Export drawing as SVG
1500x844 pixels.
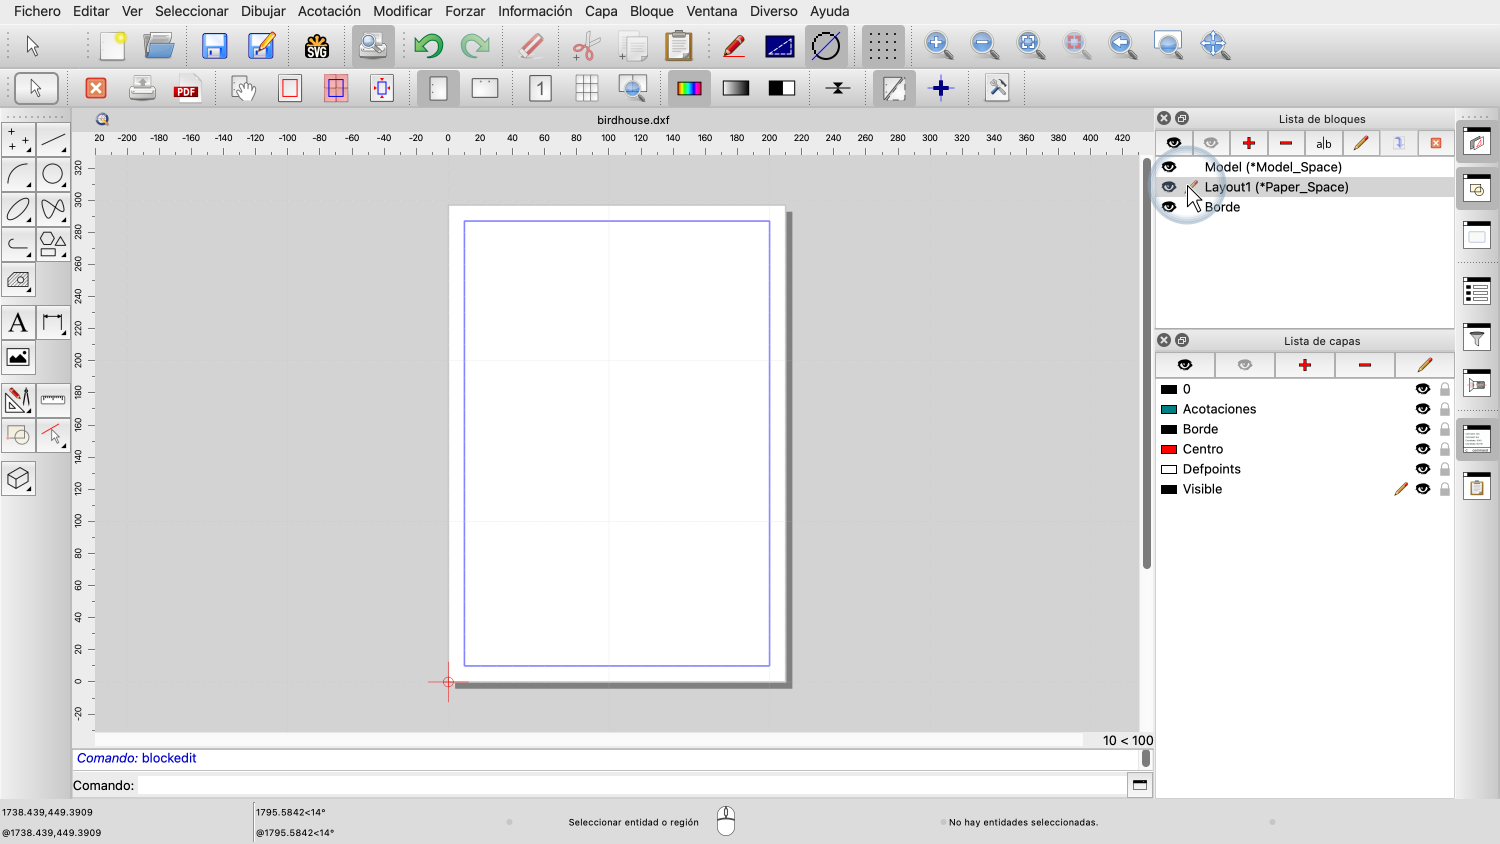[x=317, y=46]
